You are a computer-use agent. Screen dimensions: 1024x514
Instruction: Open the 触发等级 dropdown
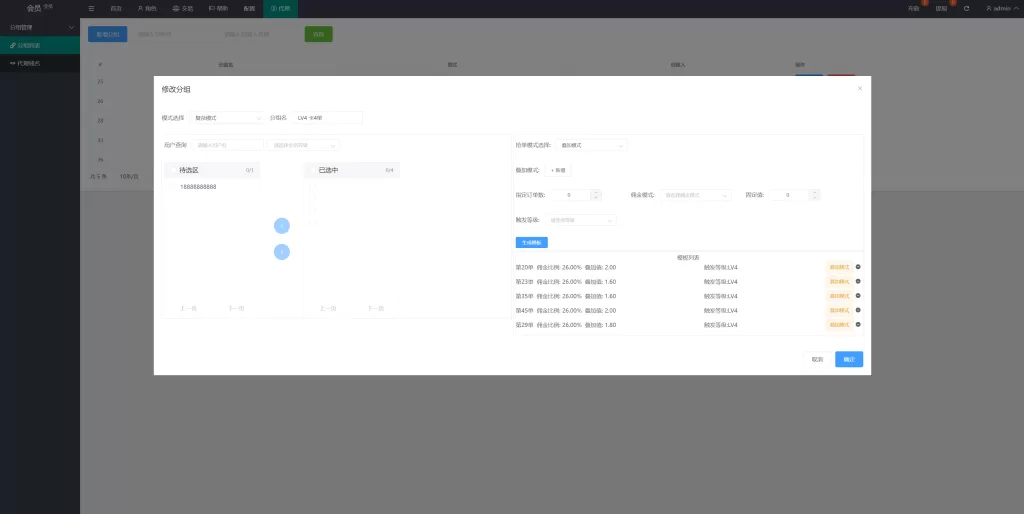581,220
